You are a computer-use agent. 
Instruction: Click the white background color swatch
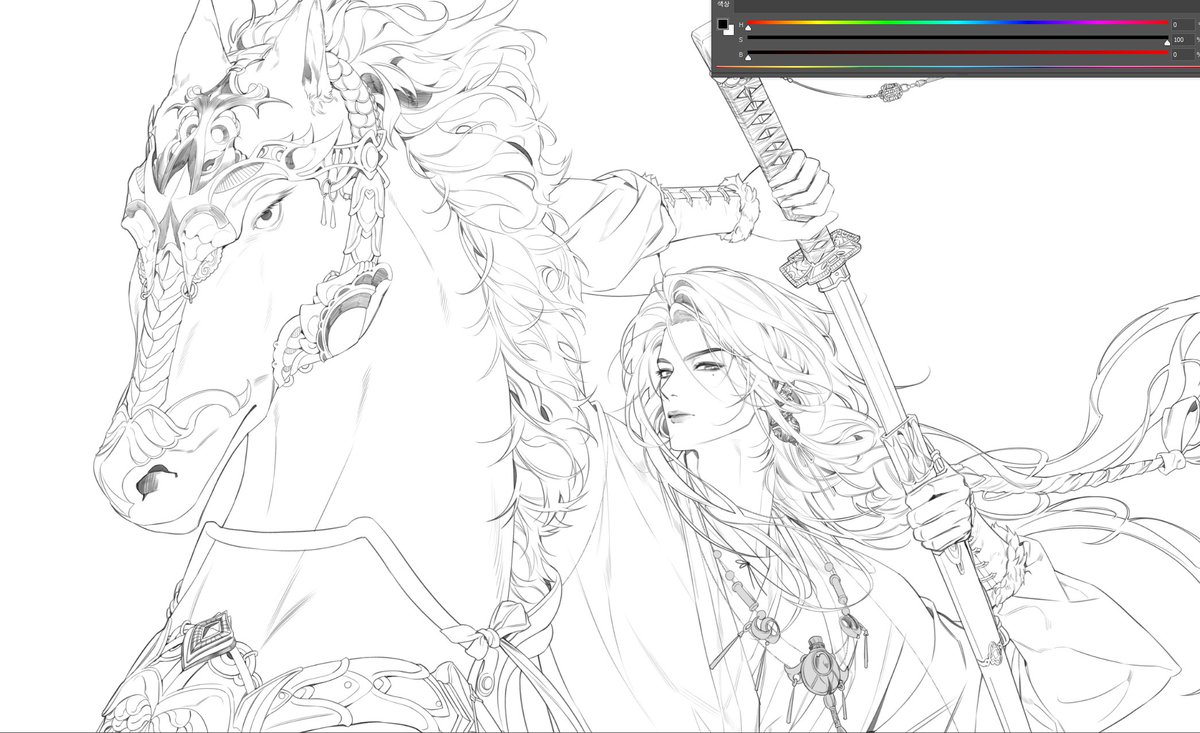tap(729, 31)
